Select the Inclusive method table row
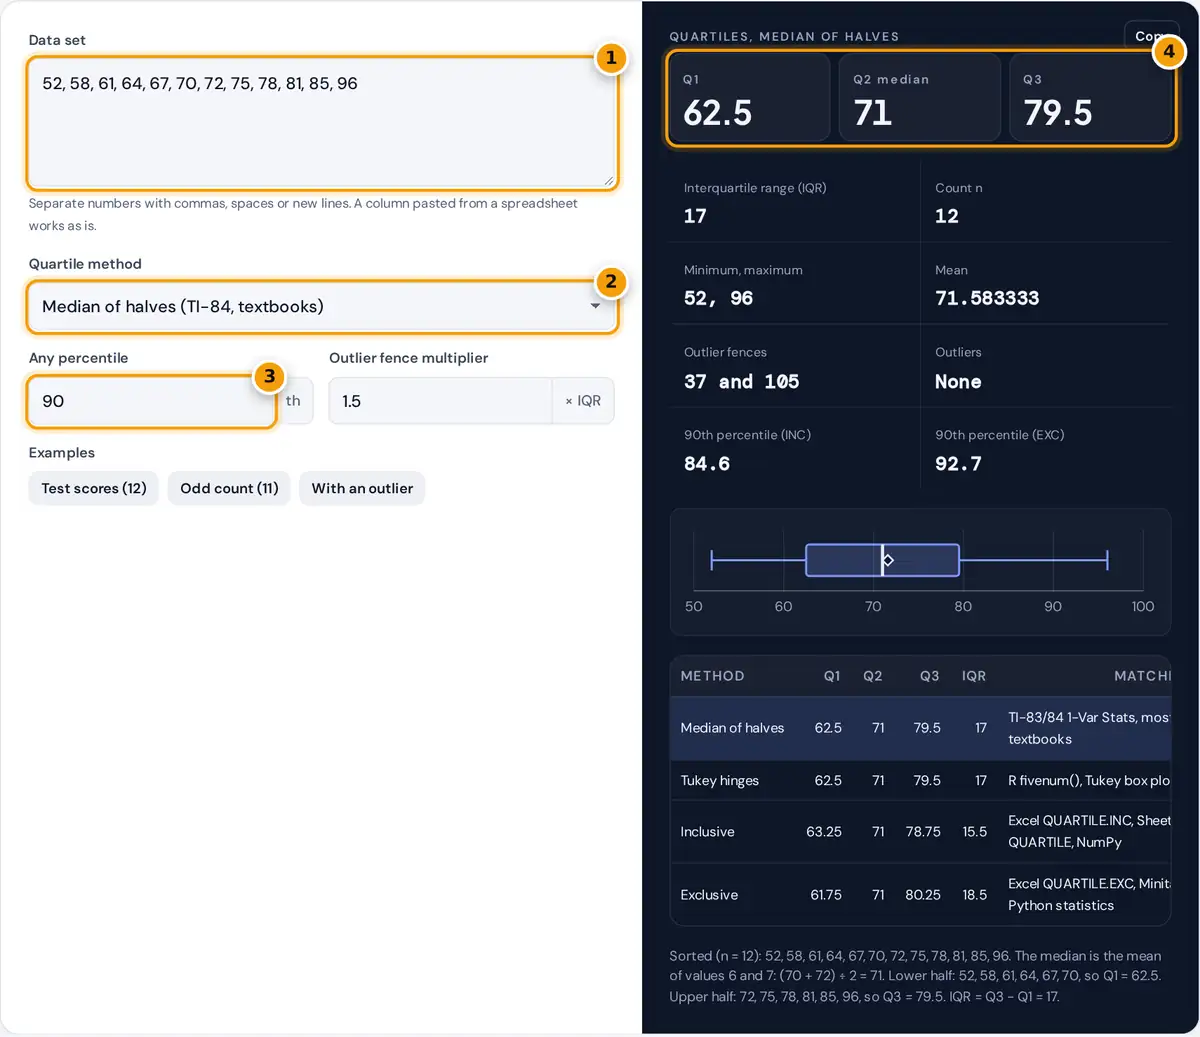Screen dimensions: 1200x1037 (x=920, y=832)
